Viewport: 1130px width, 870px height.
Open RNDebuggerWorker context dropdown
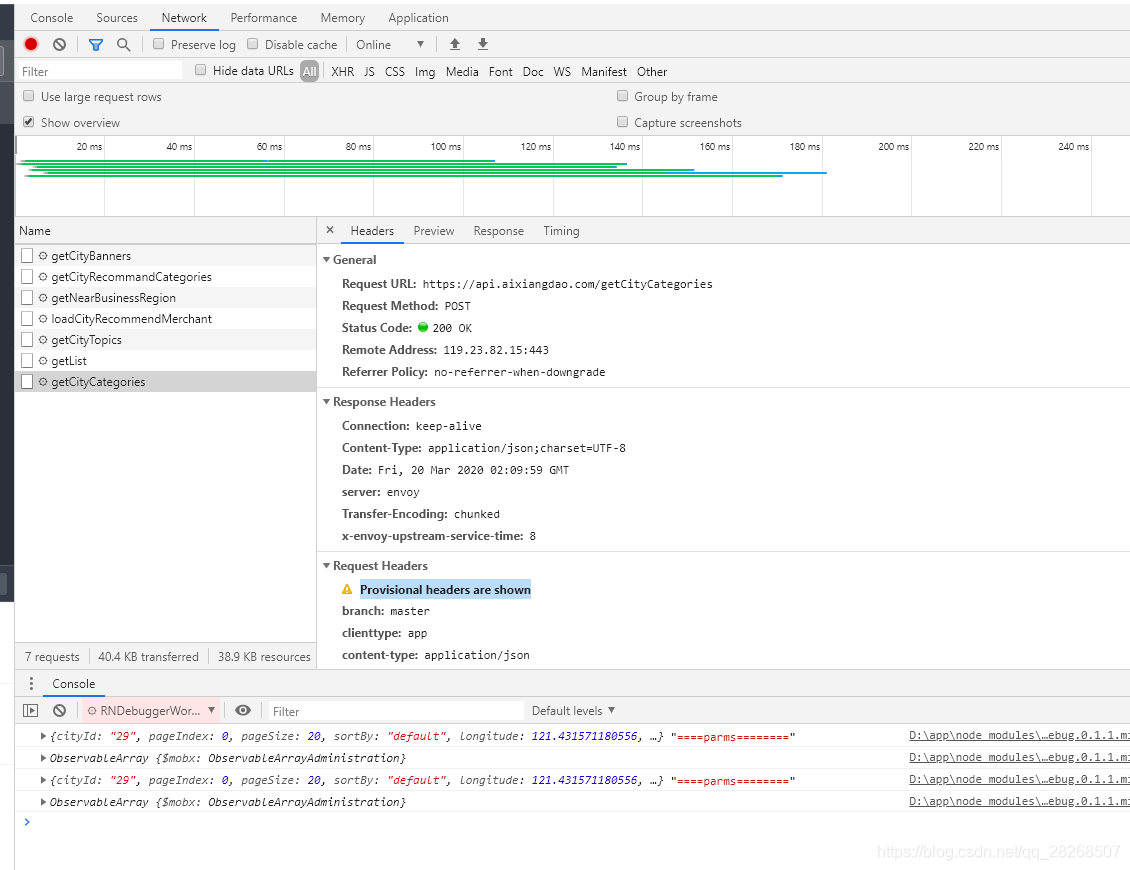point(151,710)
